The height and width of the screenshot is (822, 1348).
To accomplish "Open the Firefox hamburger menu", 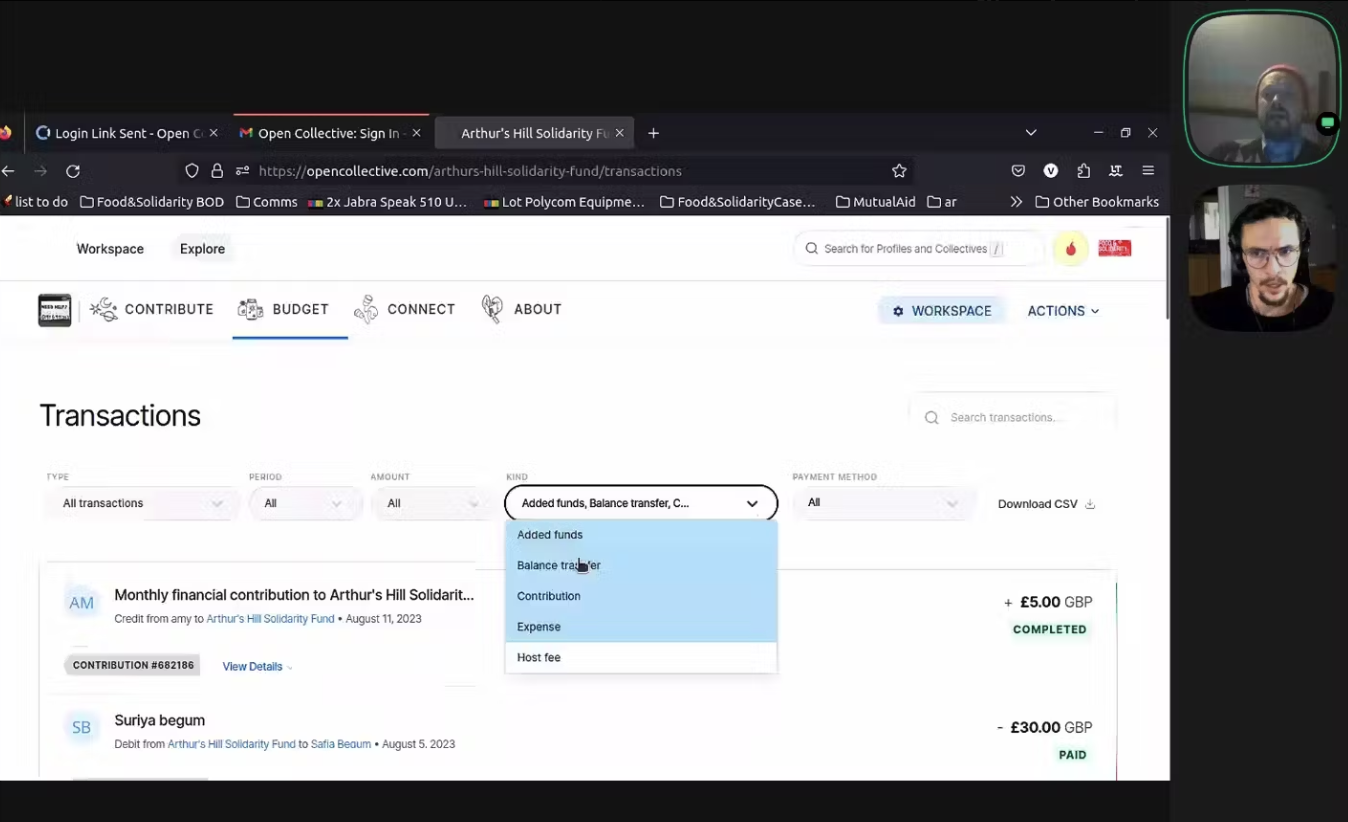I will 1148,171.
